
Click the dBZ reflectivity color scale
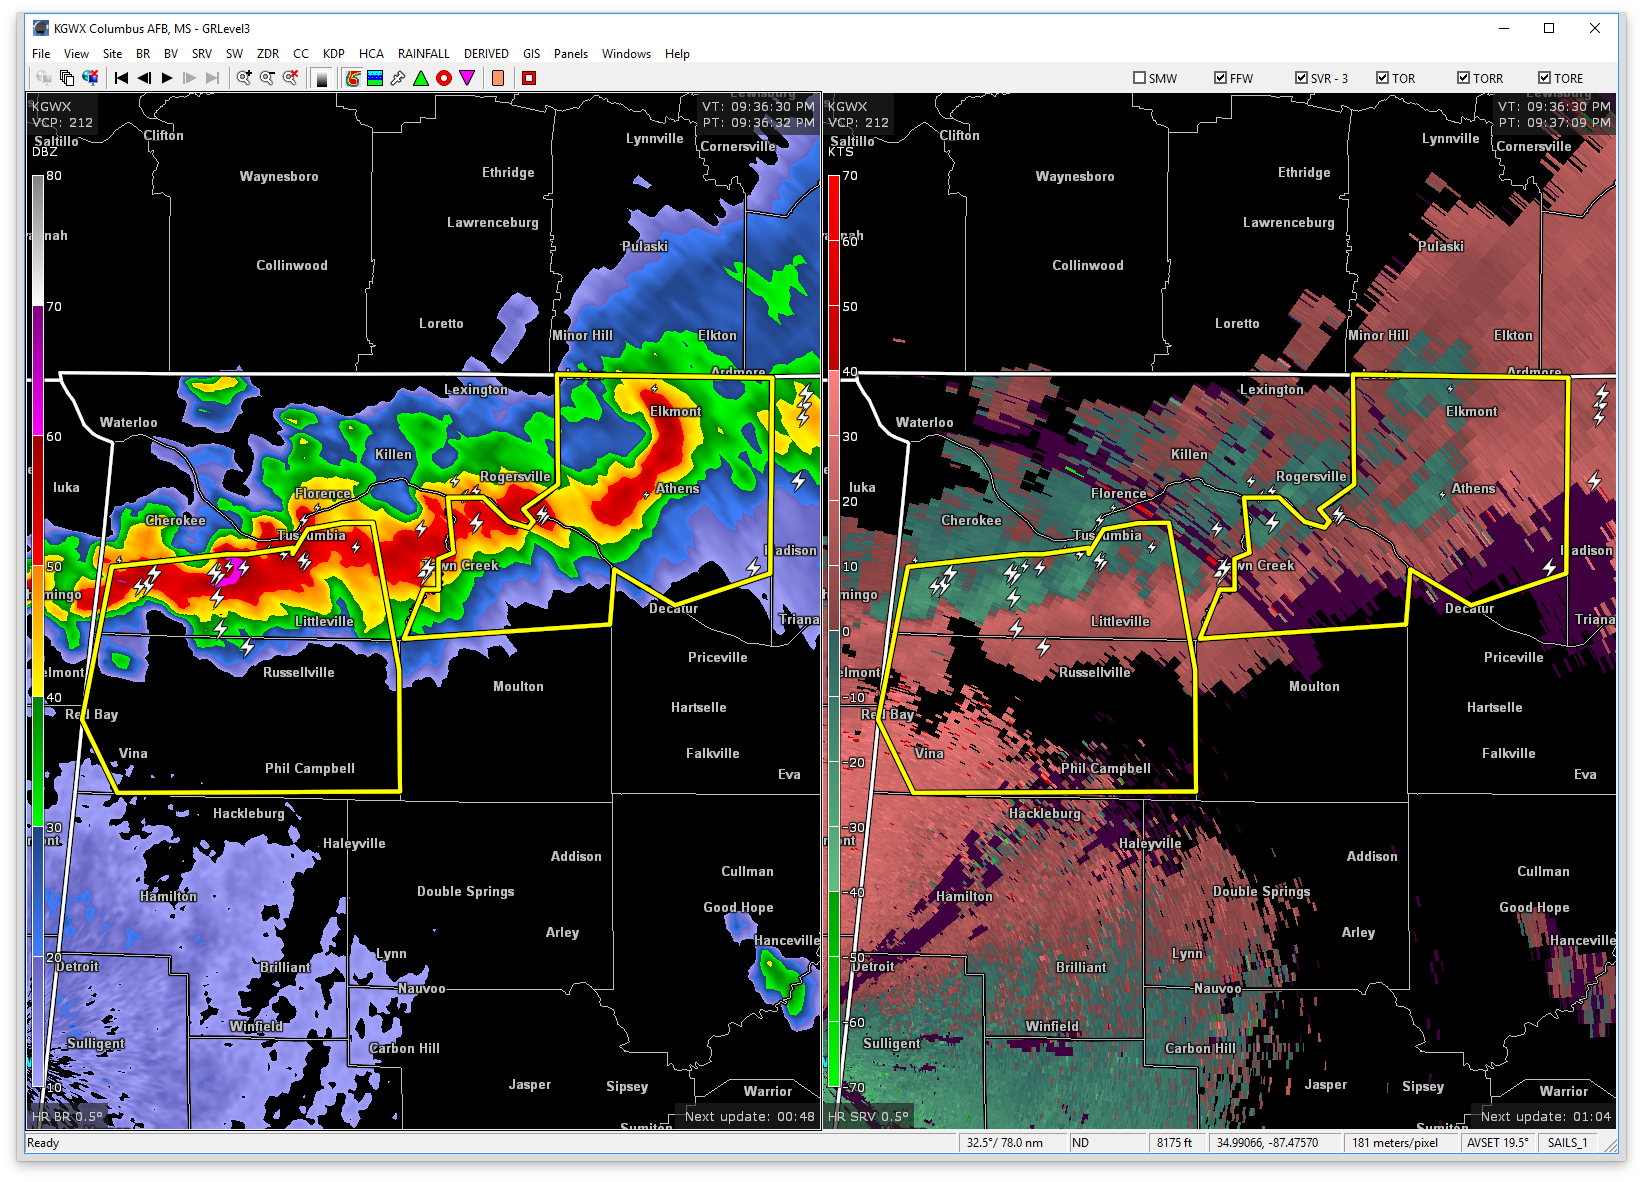38,631
